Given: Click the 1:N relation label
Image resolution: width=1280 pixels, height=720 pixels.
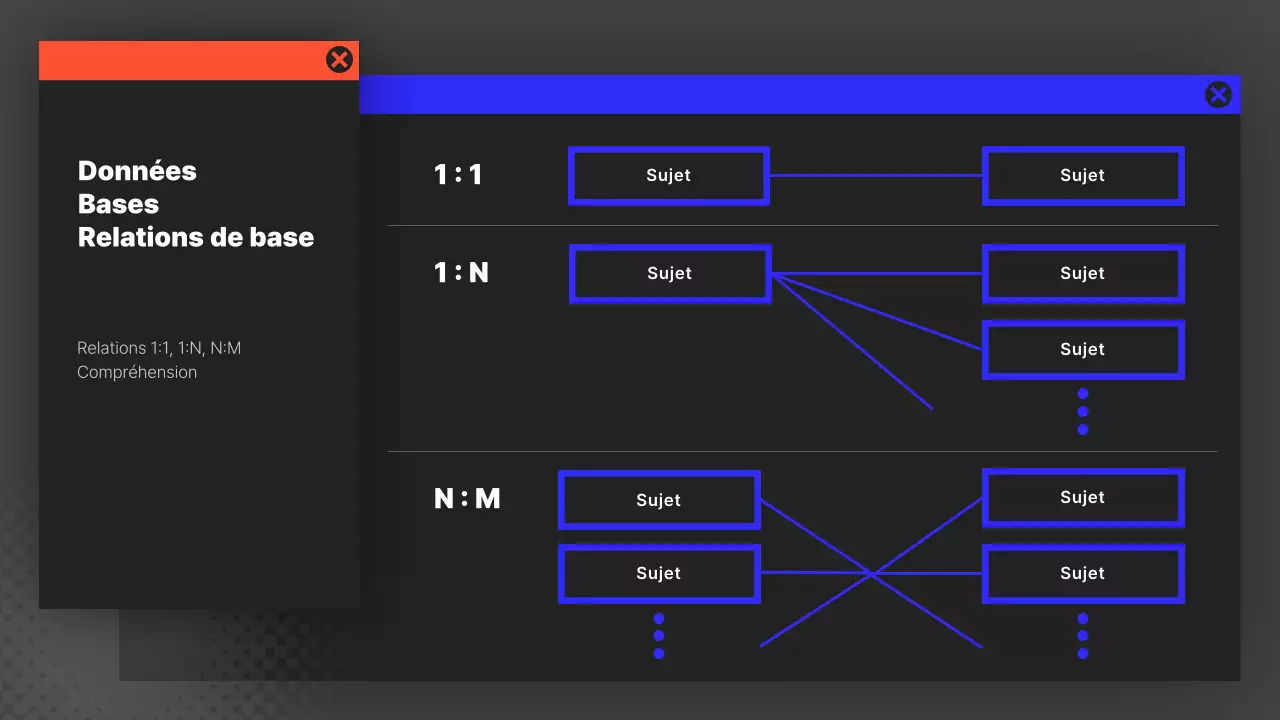Looking at the screenshot, I should tap(461, 272).
